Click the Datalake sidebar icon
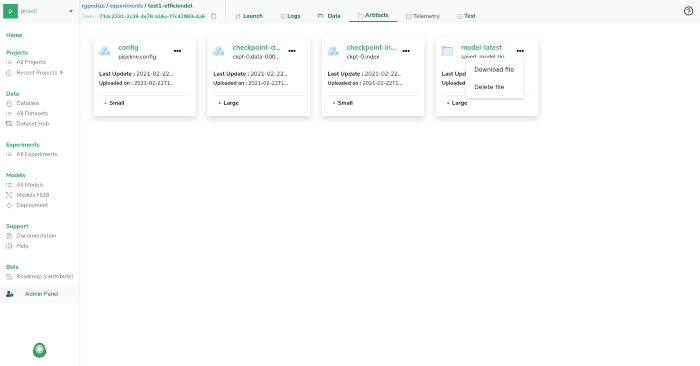 pyautogui.click(x=9, y=103)
